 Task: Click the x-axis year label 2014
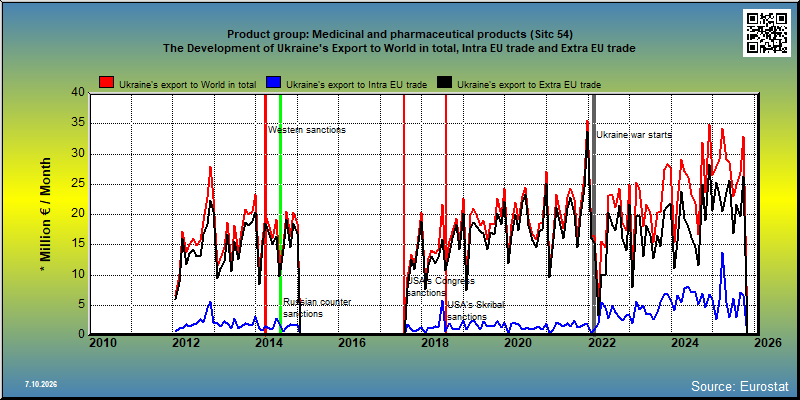[269, 342]
